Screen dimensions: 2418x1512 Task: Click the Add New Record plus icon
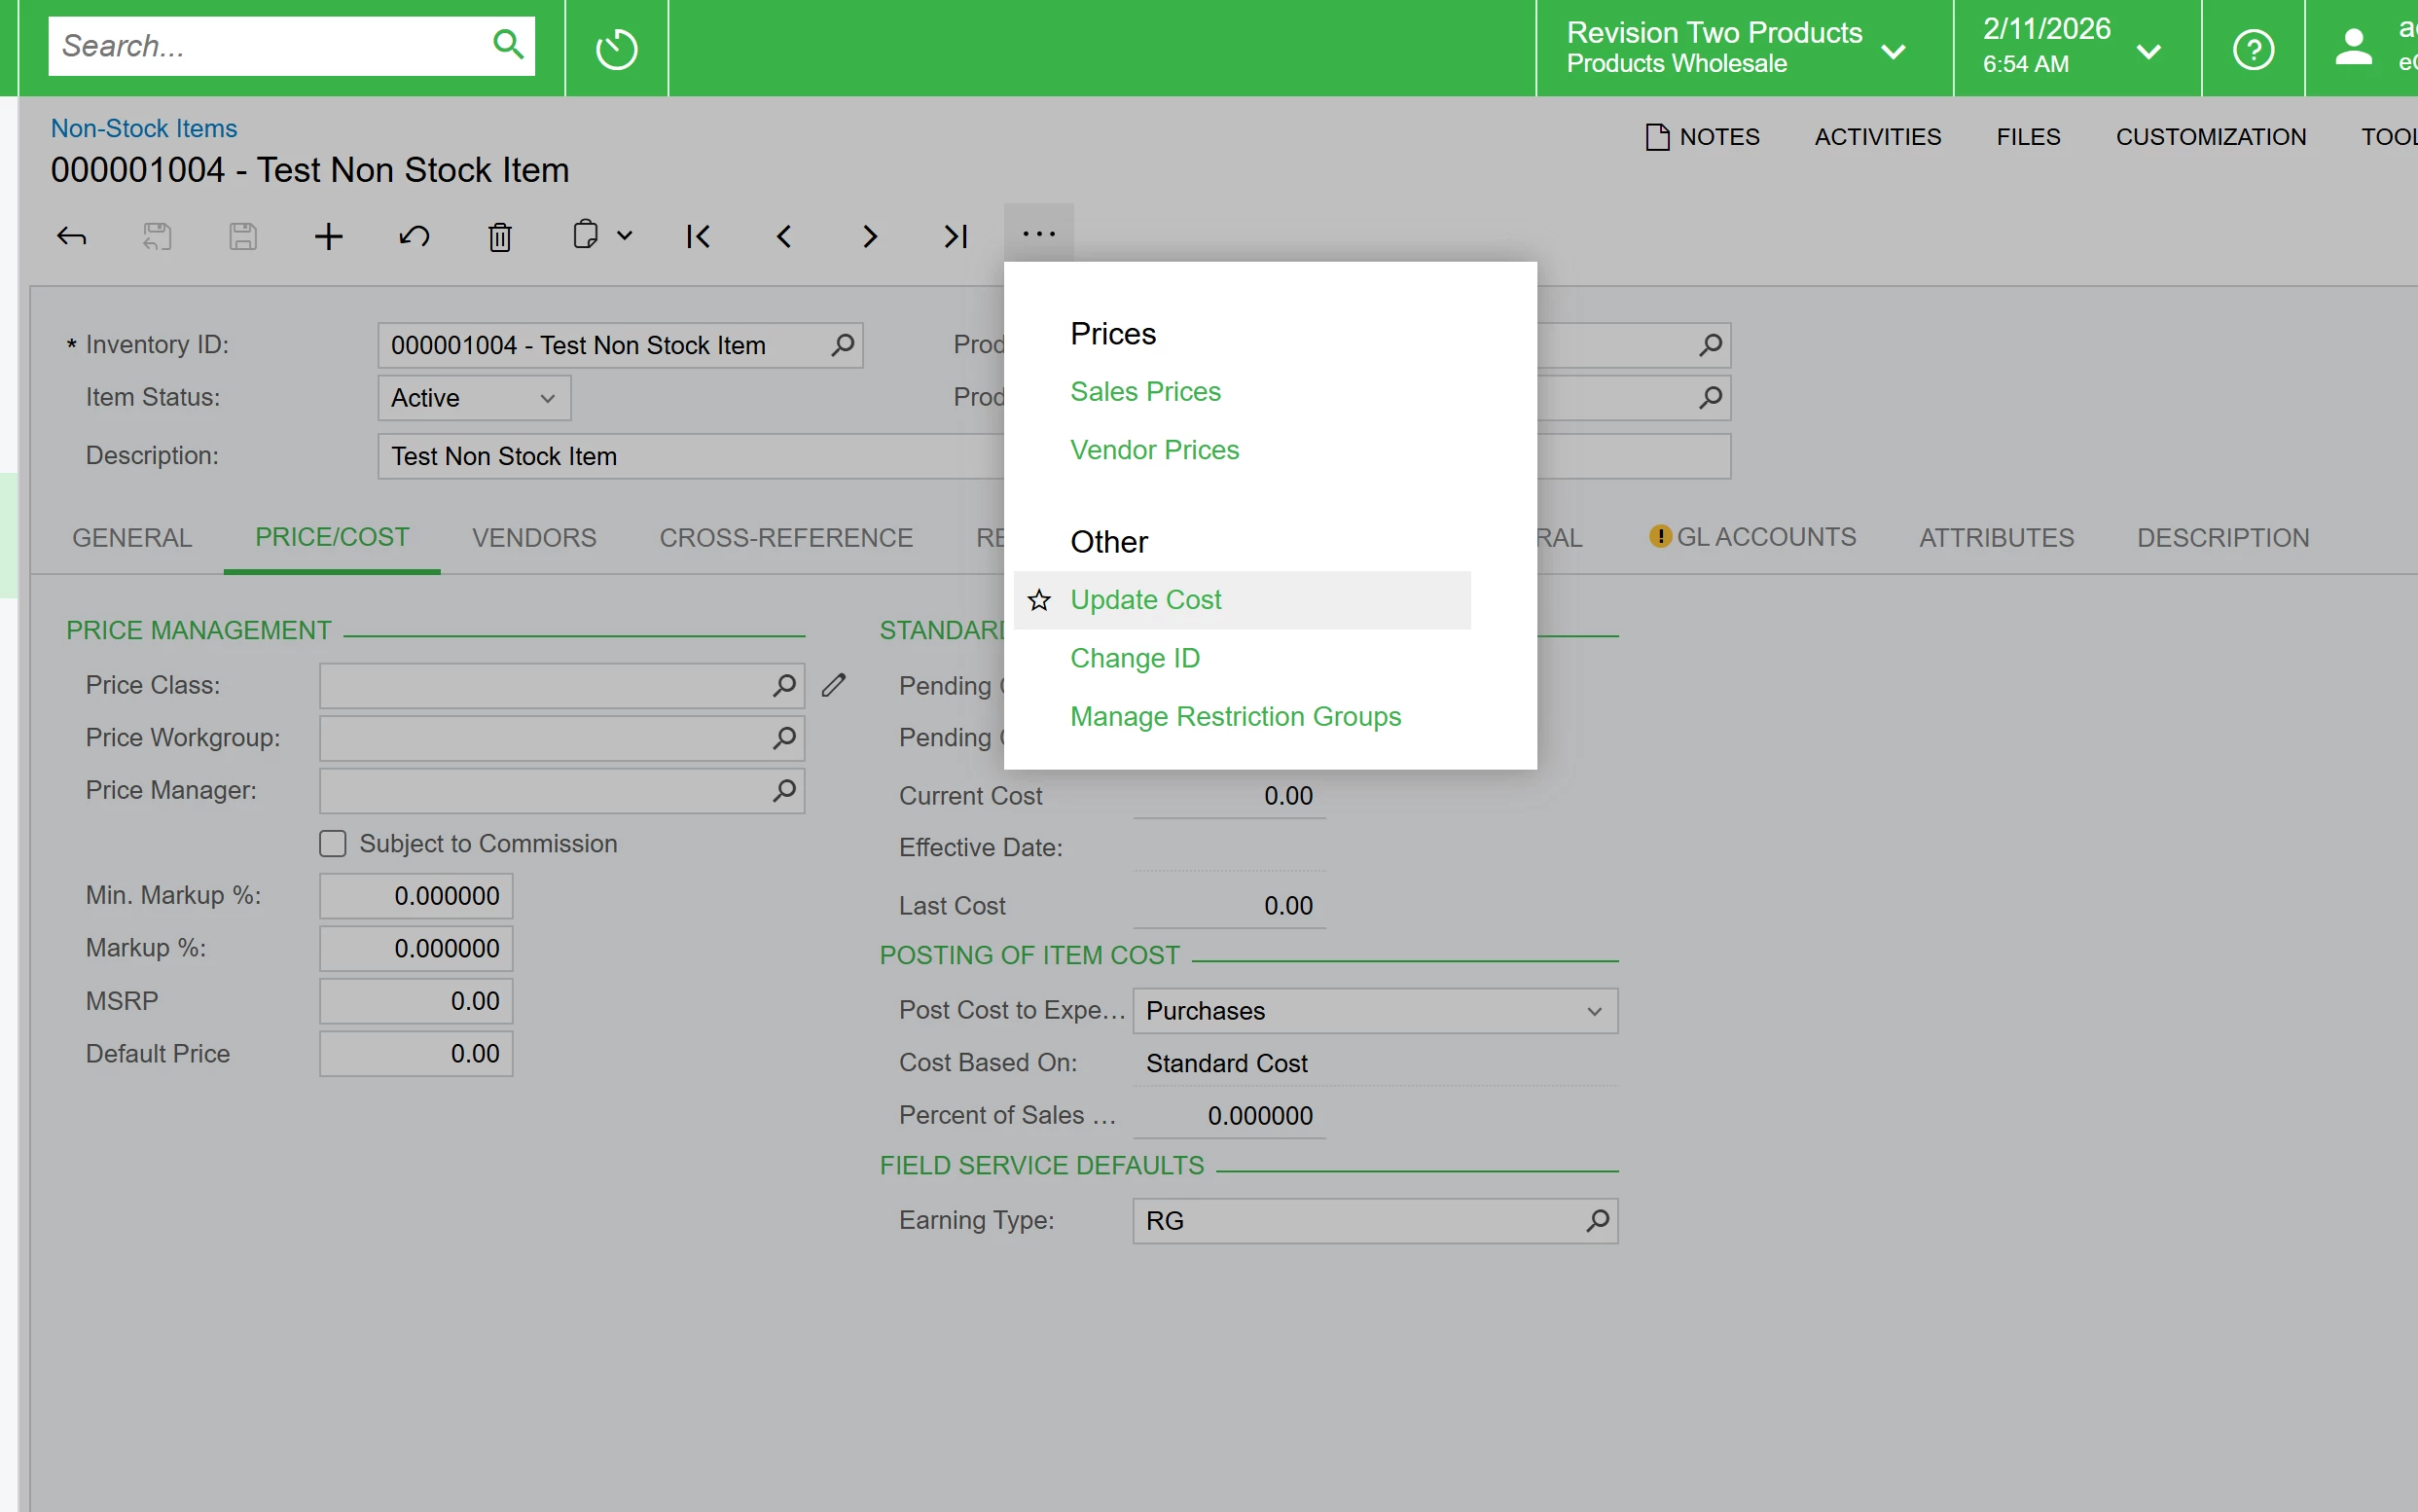coord(328,237)
